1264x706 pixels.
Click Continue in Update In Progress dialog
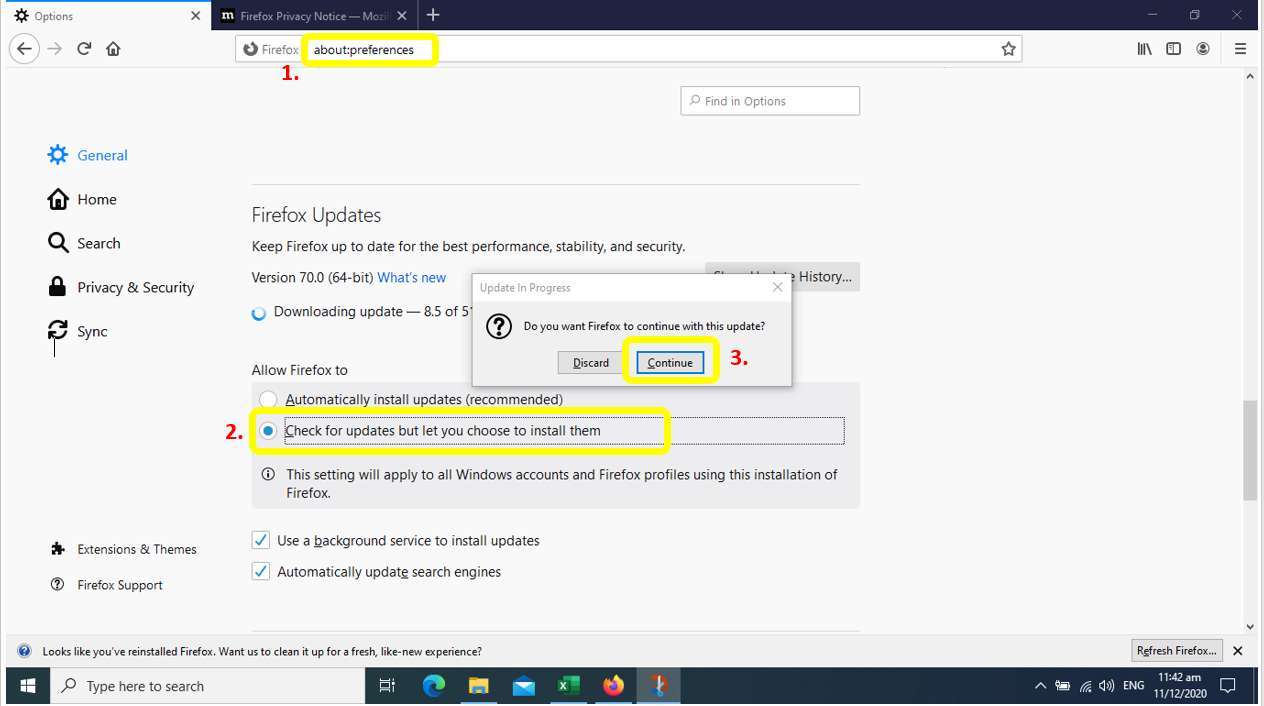coord(670,363)
